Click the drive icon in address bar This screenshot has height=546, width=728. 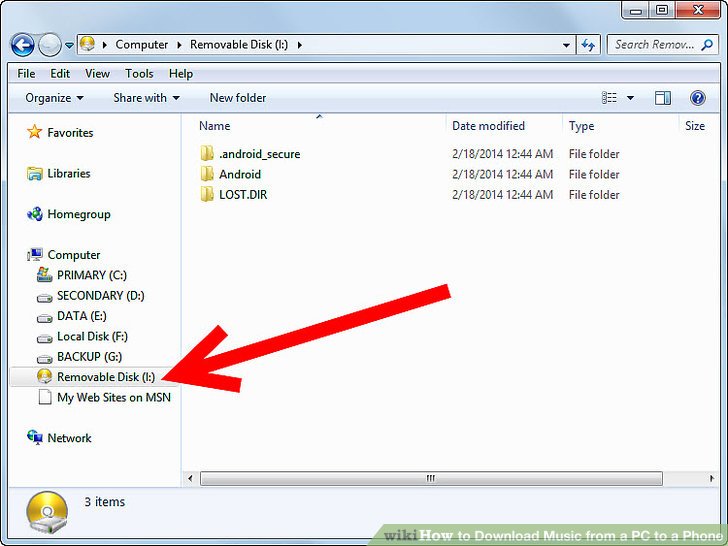pyautogui.click(x=87, y=44)
